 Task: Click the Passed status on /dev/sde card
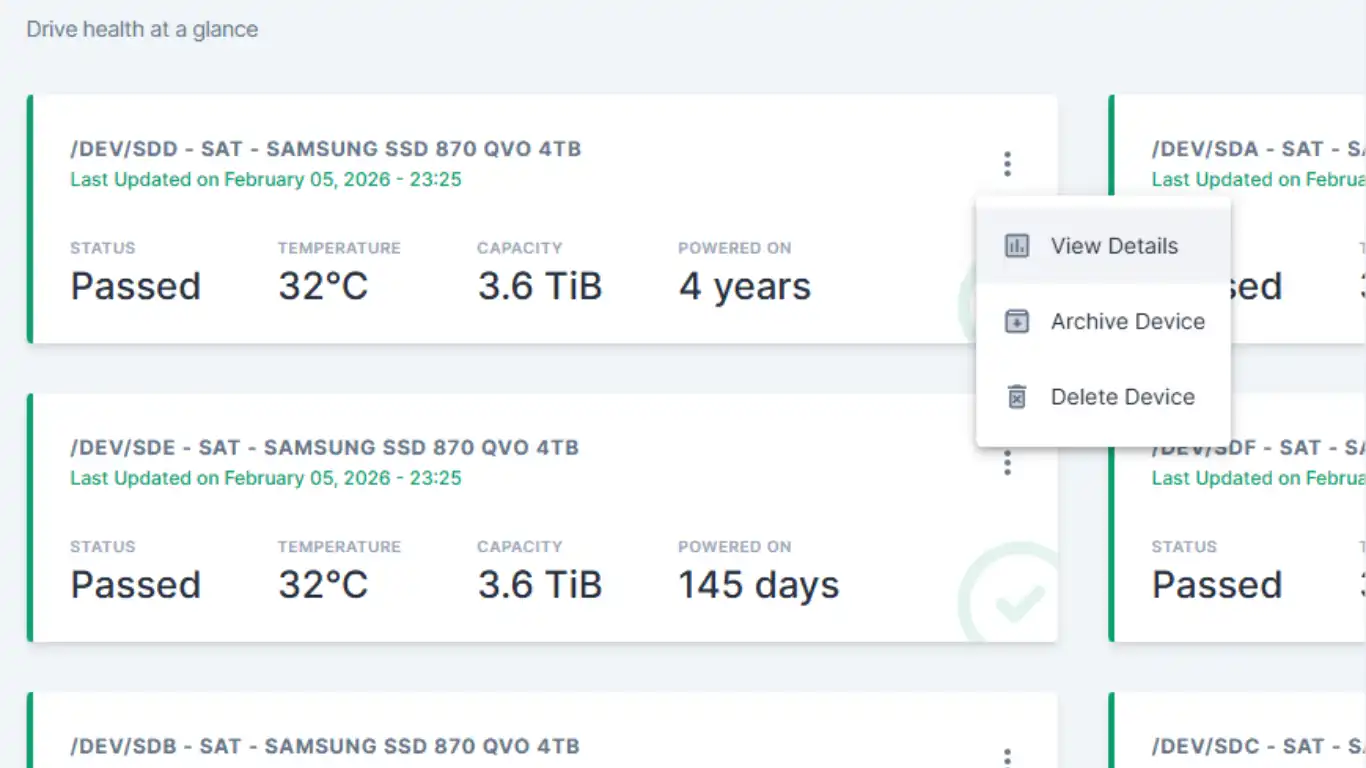click(135, 585)
